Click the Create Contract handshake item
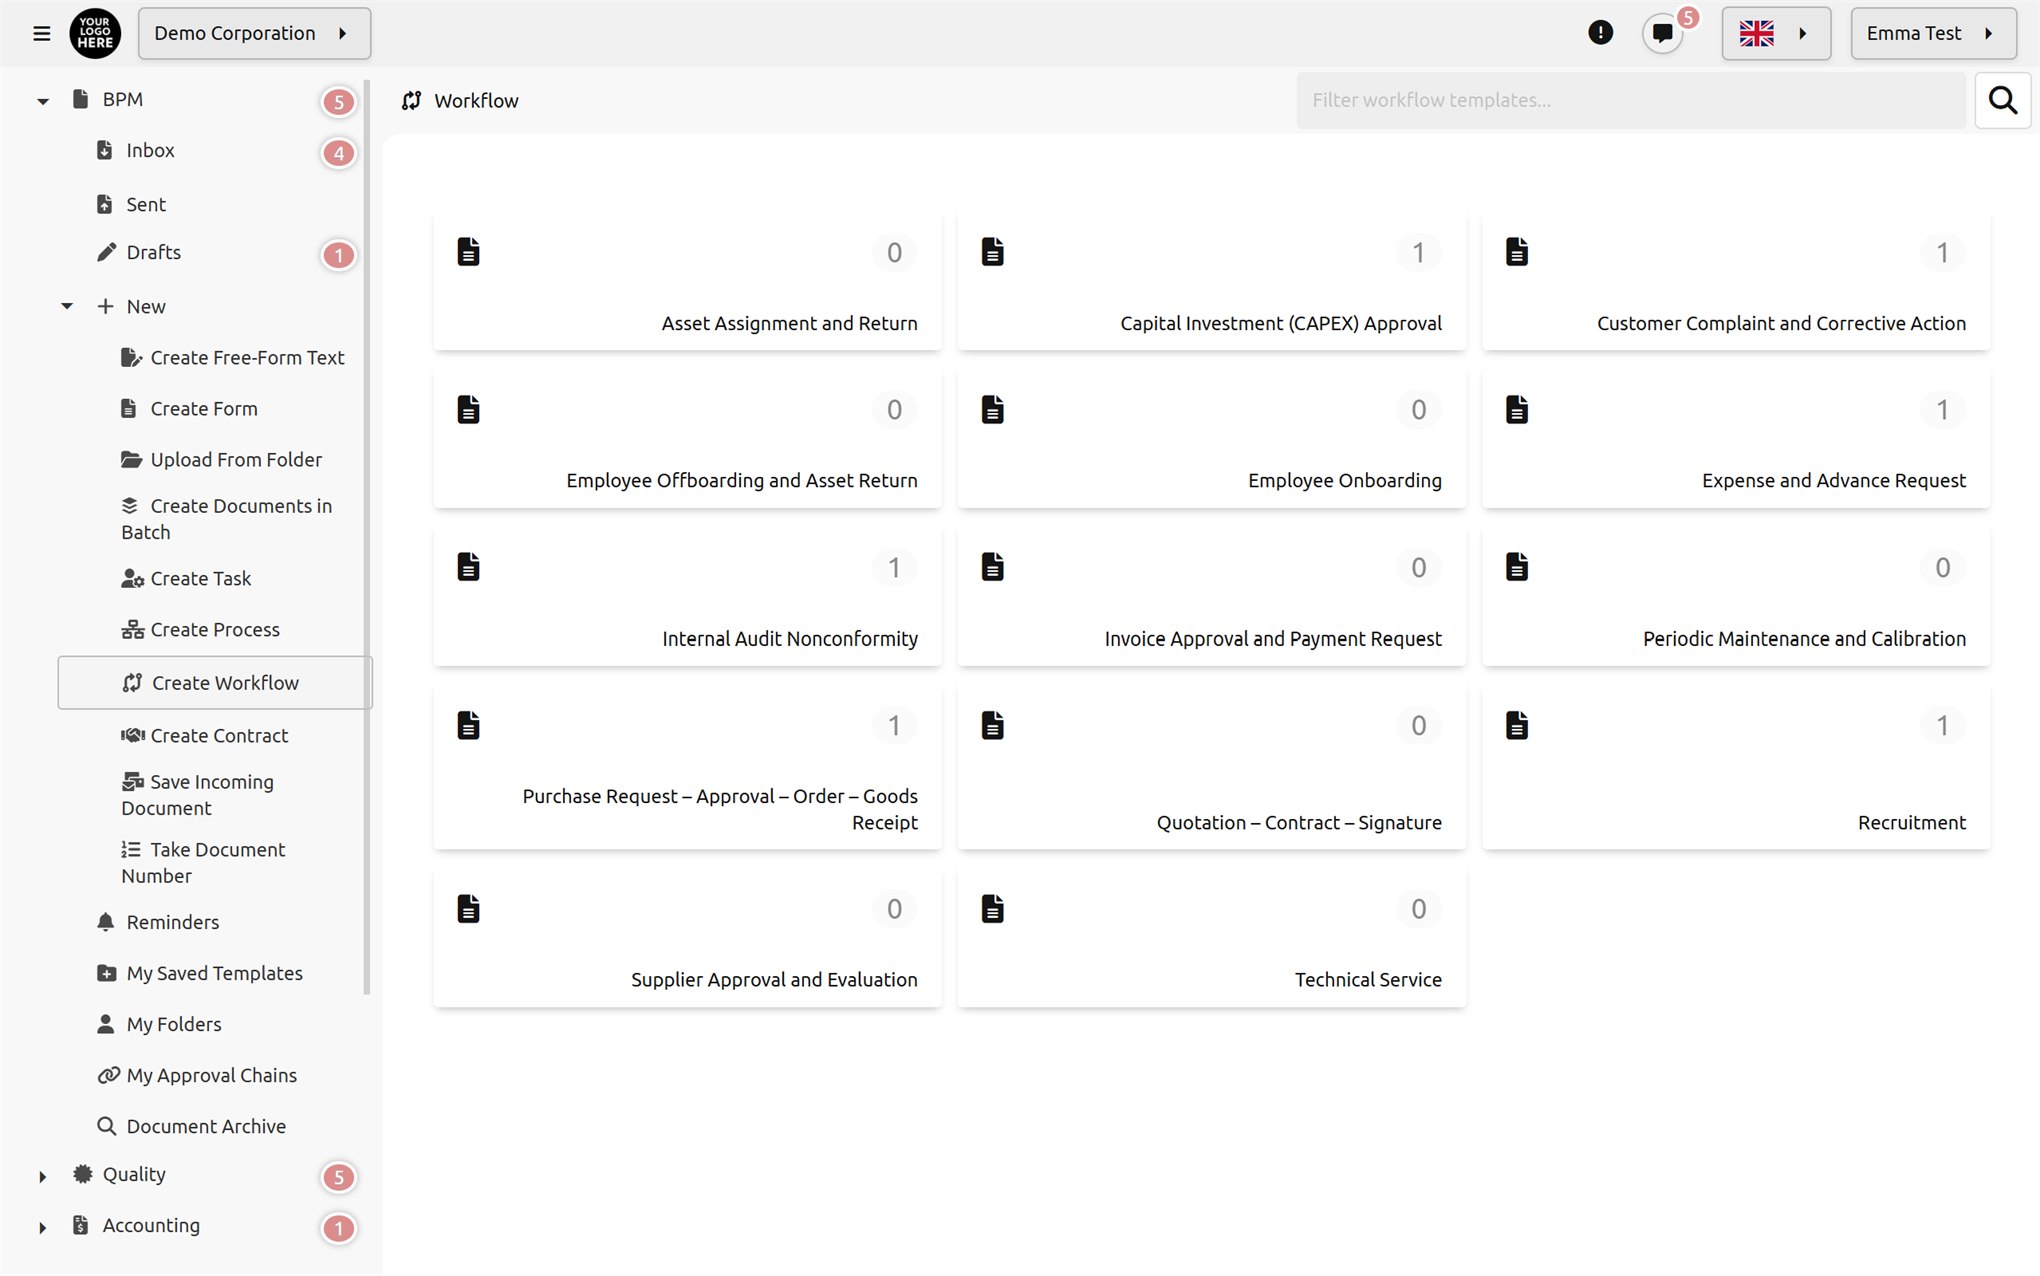This screenshot has width=2040, height=1276. [219, 736]
